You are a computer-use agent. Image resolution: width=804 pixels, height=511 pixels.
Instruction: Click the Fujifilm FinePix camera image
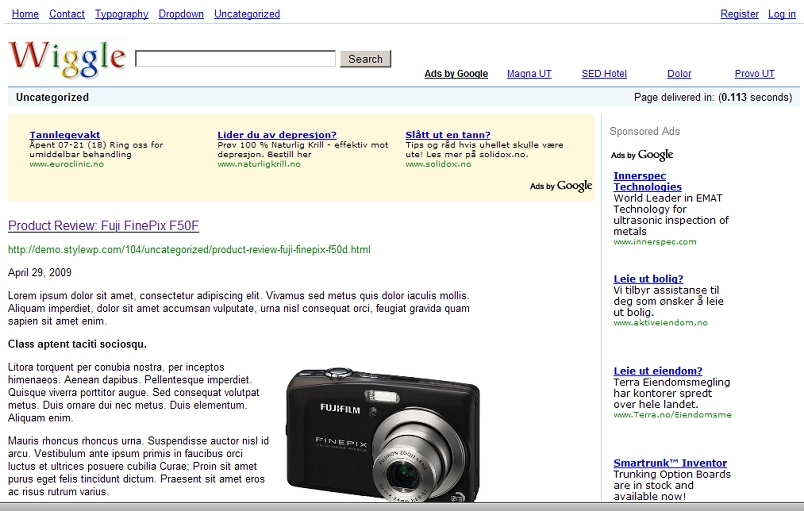click(383, 435)
